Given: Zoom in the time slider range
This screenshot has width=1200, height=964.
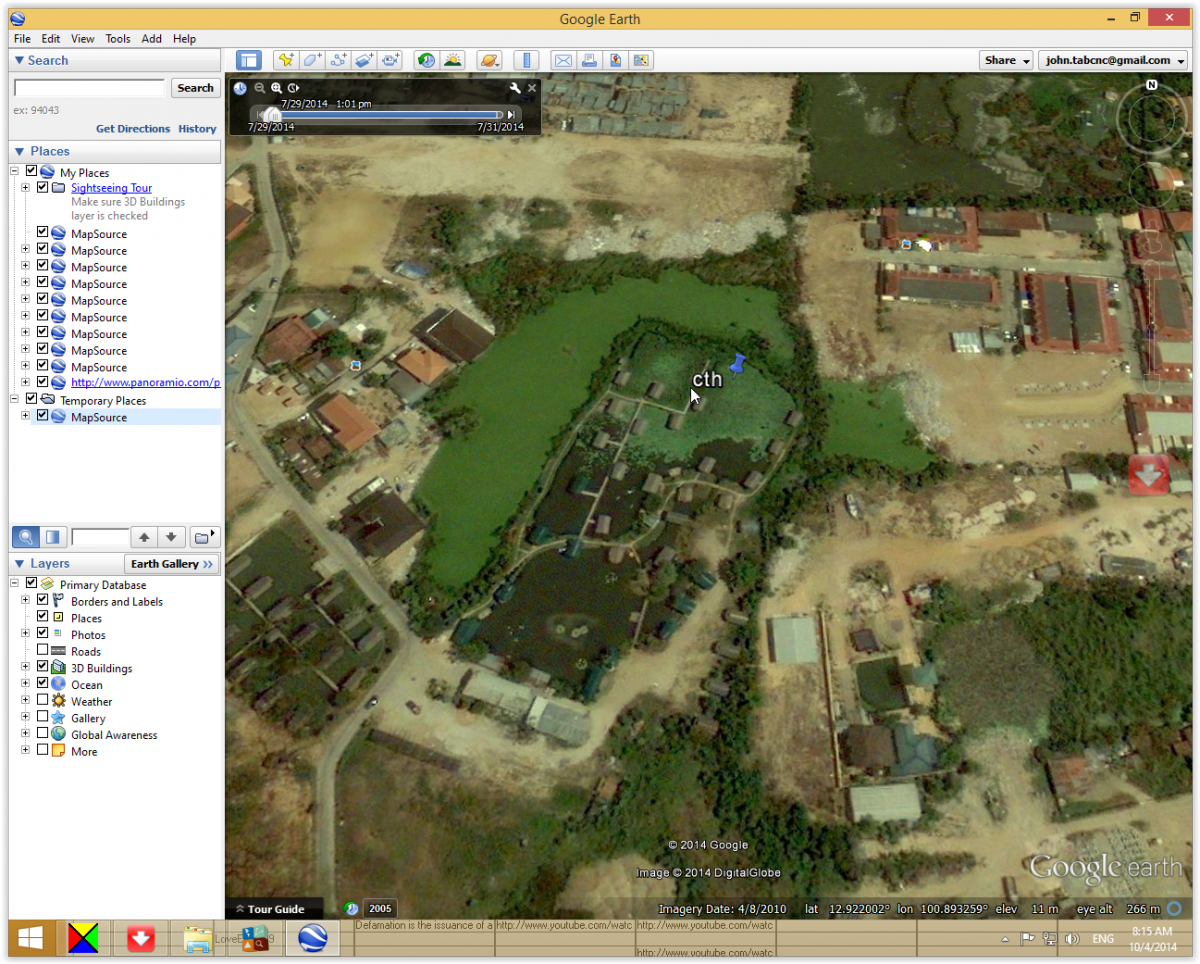Looking at the screenshot, I should [x=277, y=88].
